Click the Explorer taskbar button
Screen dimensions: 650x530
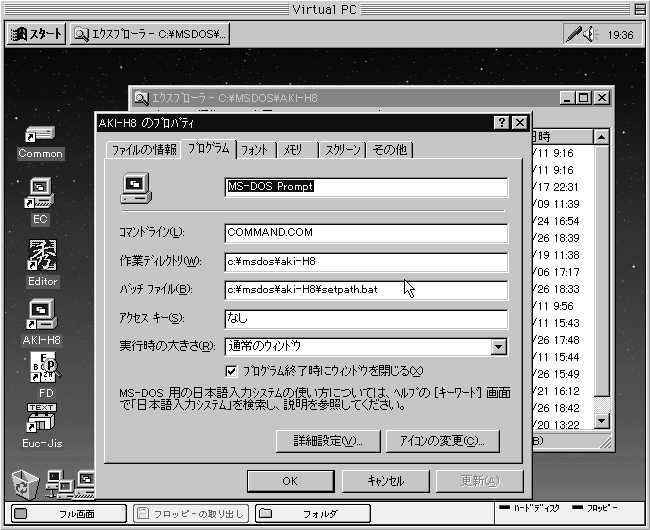150,34
